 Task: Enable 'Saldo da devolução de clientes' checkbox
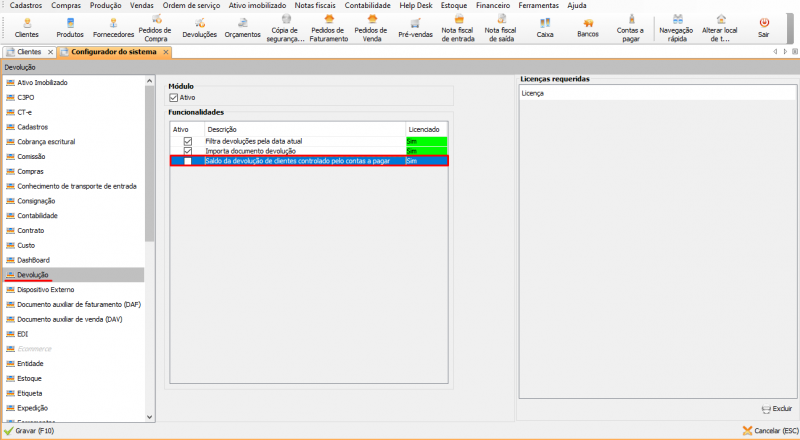coord(187,161)
